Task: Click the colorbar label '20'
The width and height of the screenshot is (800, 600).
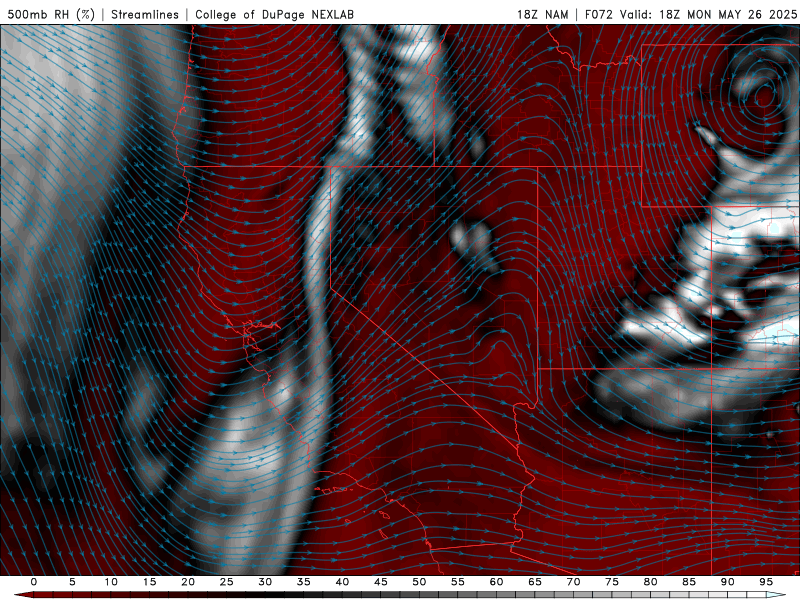Action: click(188, 582)
